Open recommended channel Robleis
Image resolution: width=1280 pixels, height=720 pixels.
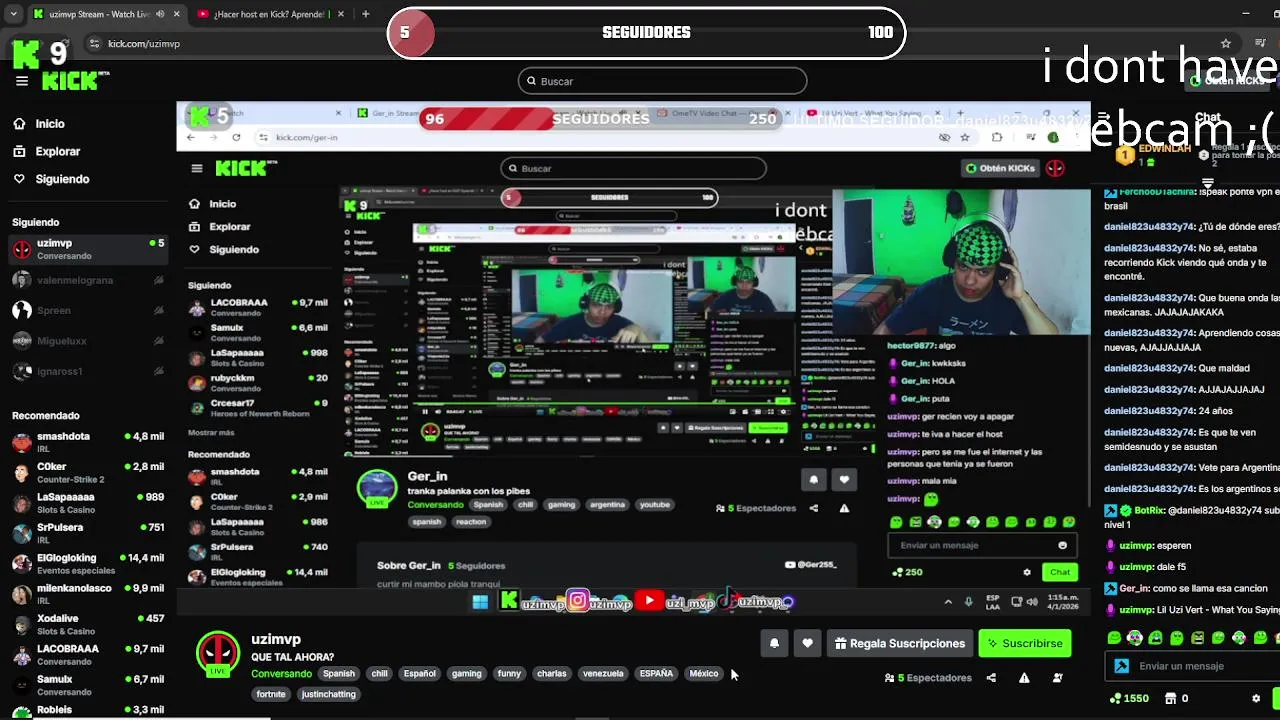click(87, 710)
